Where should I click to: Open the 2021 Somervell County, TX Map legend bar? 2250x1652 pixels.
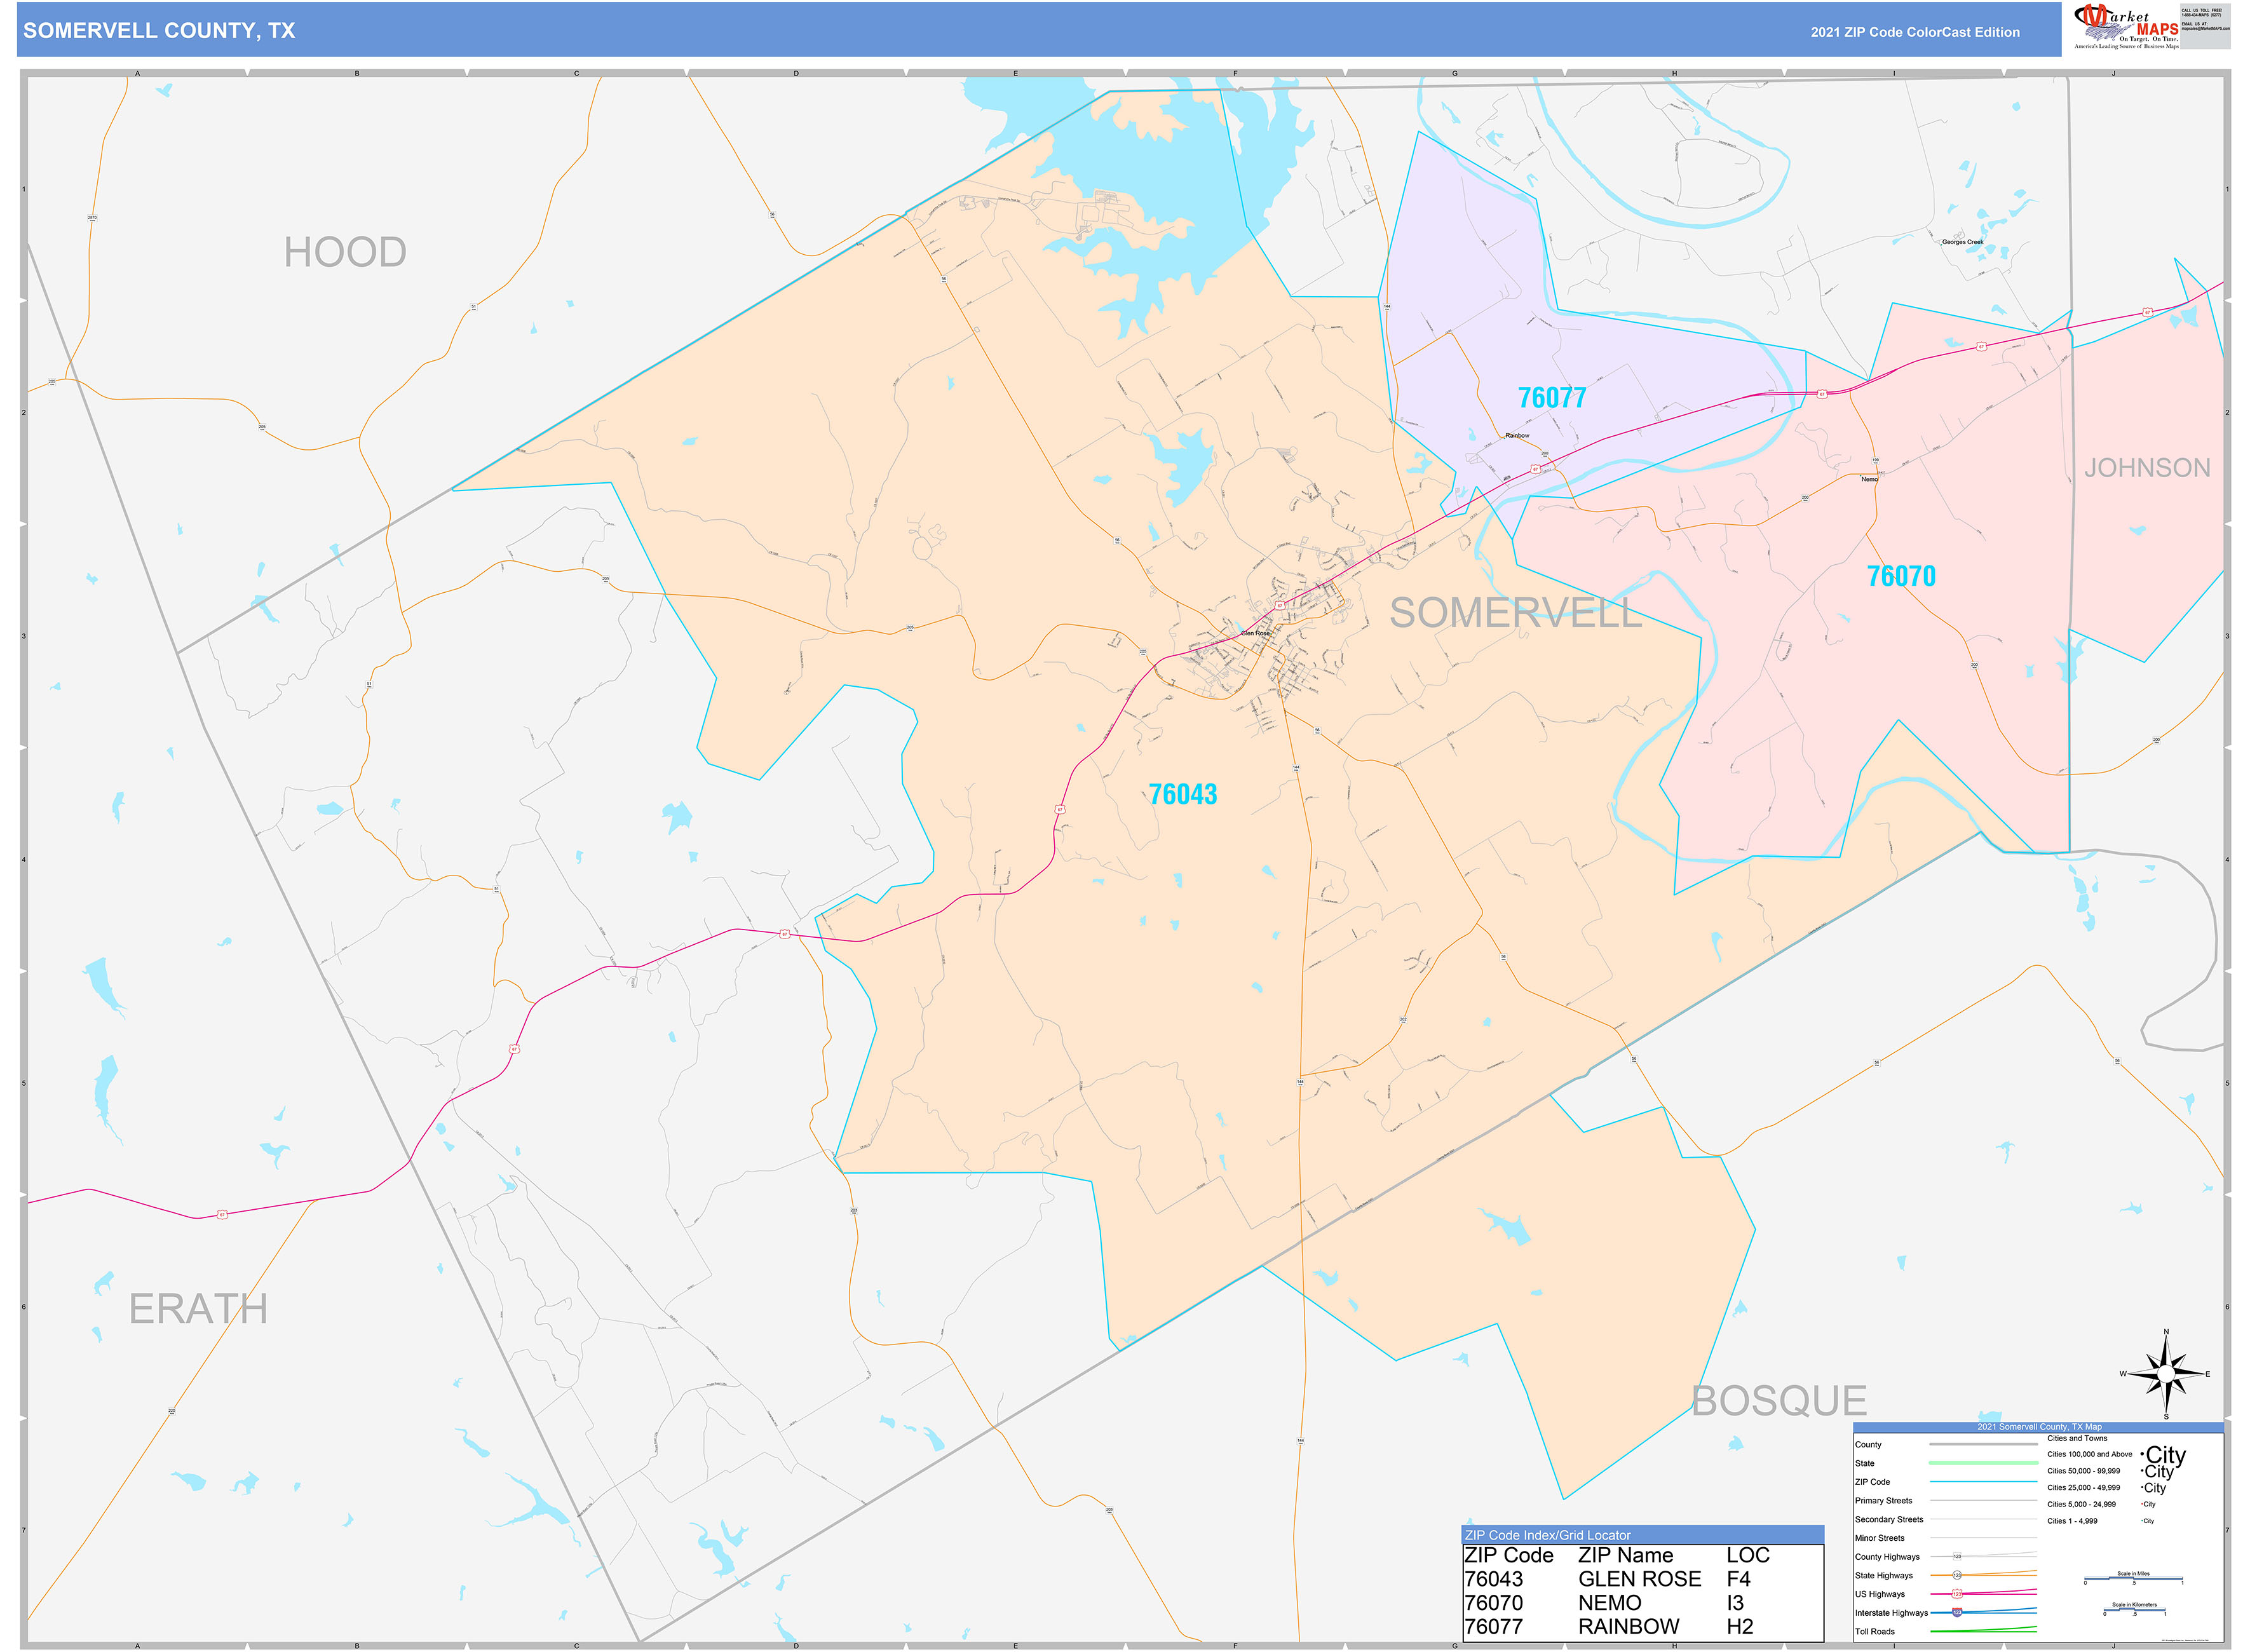click(x=2040, y=1427)
